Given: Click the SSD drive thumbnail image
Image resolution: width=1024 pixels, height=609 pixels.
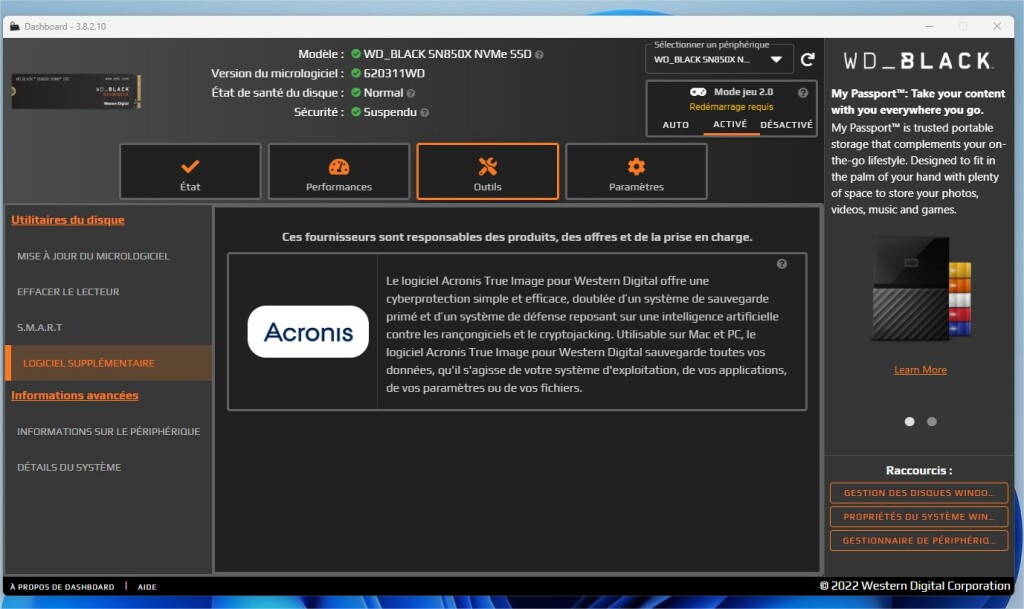Looking at the screenshot, I should (x=75, y=91).
